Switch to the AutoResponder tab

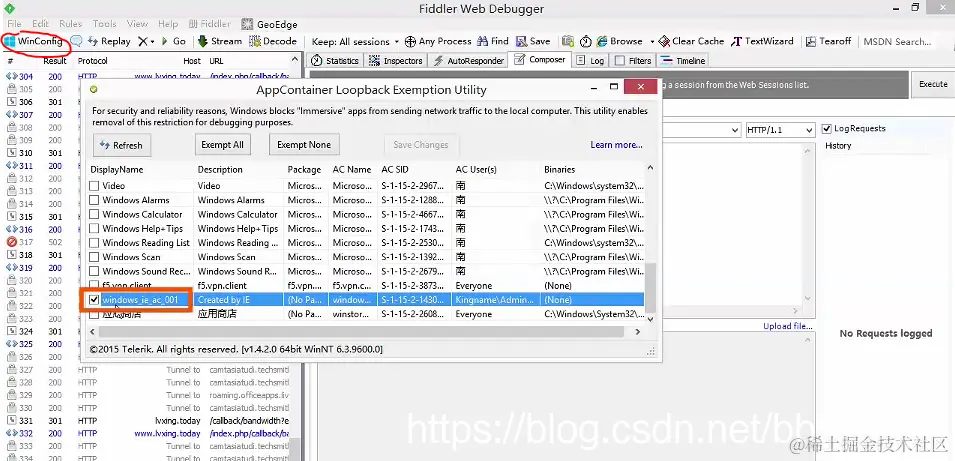(x=468, y=60)
